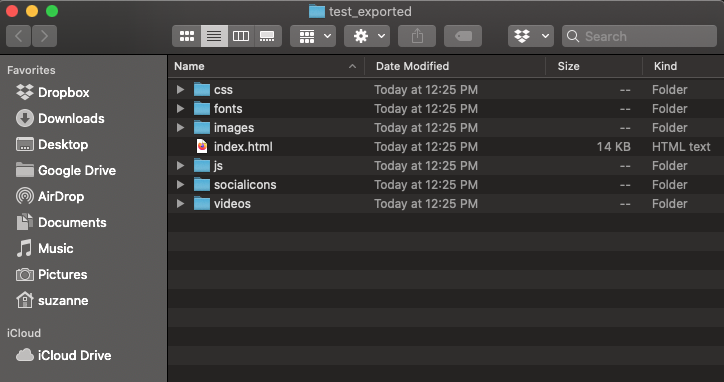Screen dimensions: 724x382
Task: Expand the socialicons folder
Action: point(180,184)
